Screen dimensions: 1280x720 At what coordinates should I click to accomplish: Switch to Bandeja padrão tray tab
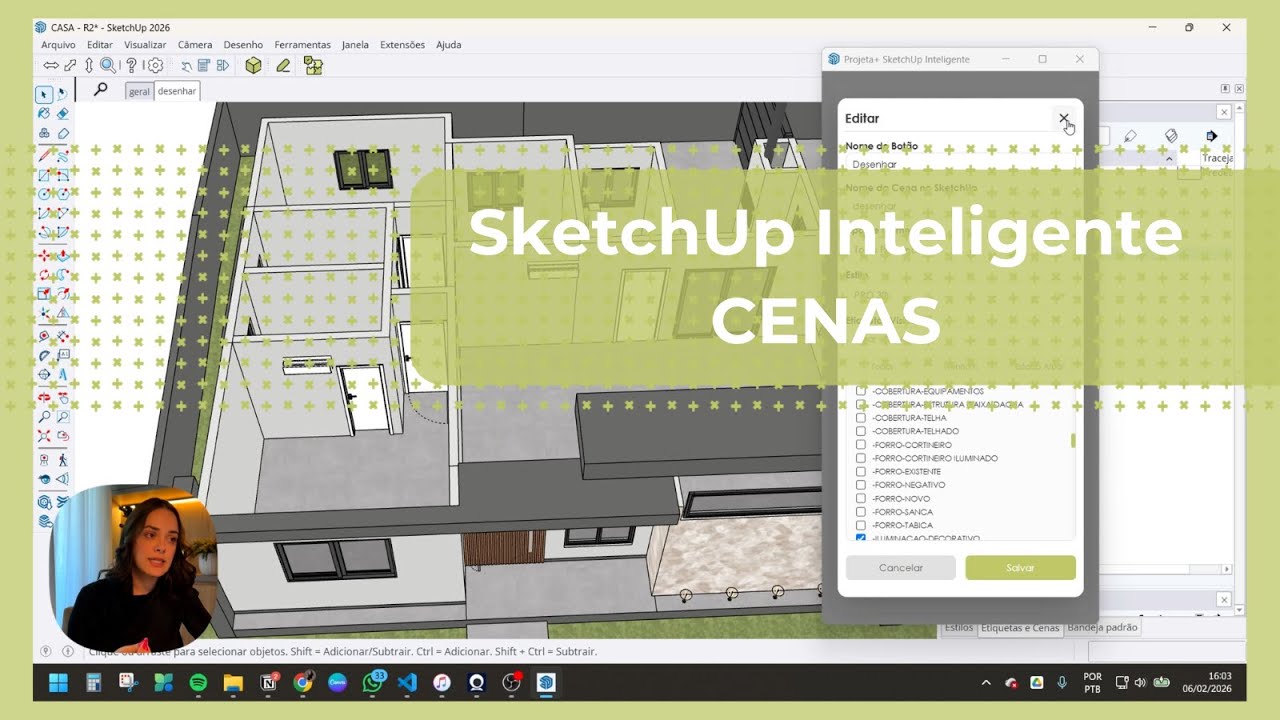(x=1102, y=628)
